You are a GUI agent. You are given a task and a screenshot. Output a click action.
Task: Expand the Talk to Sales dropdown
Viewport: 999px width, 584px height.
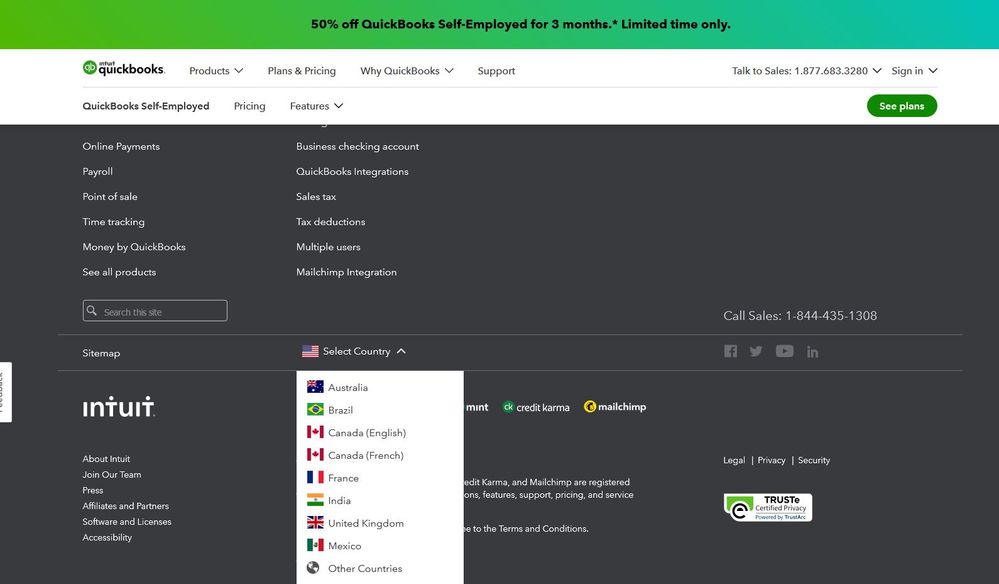click(x=807, y=71)
